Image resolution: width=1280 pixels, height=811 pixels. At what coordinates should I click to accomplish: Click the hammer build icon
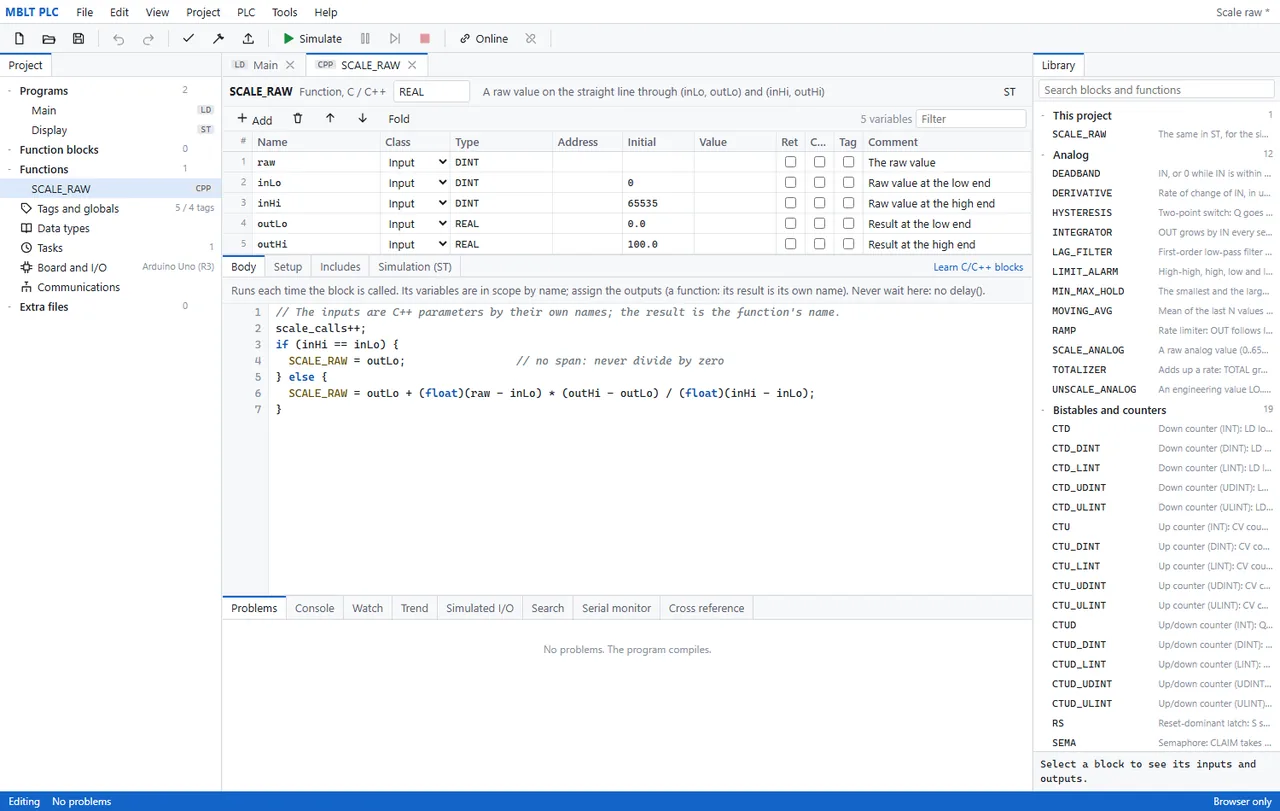tap(218, 39)
